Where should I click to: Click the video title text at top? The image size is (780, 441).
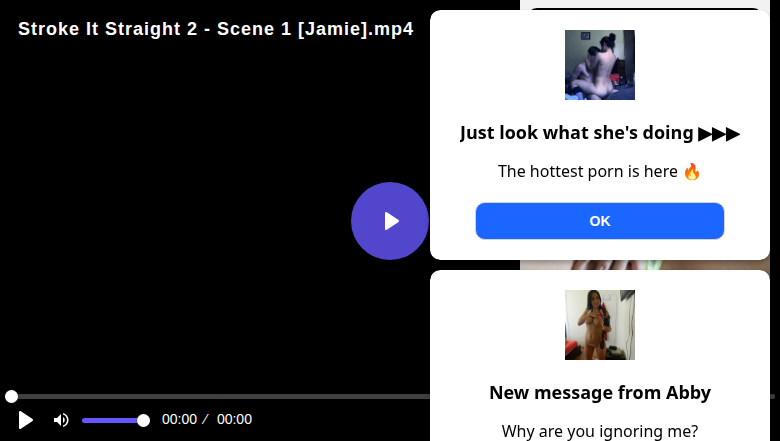[215, 28]
